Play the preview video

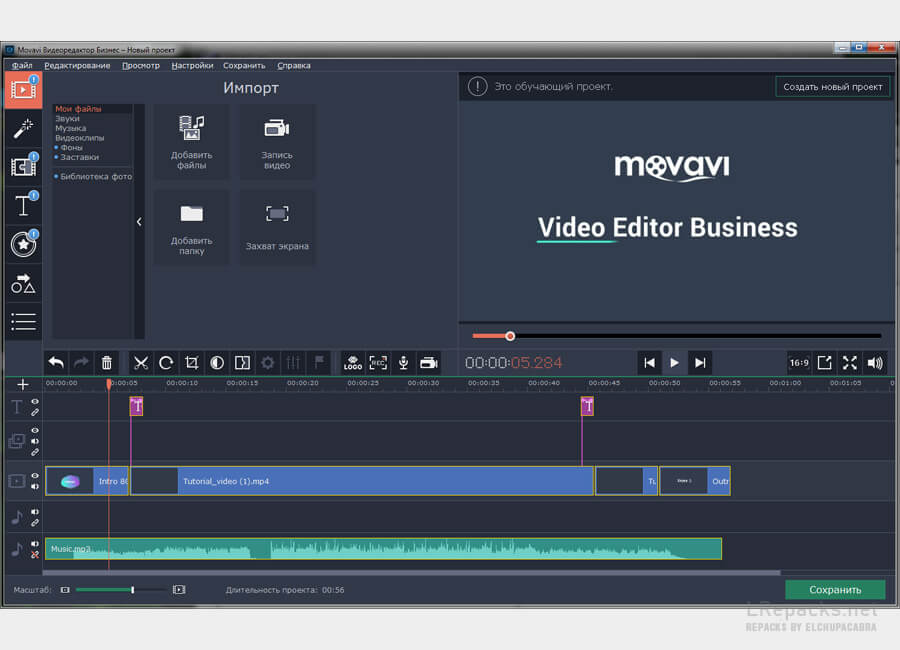(x=674, y=362)
